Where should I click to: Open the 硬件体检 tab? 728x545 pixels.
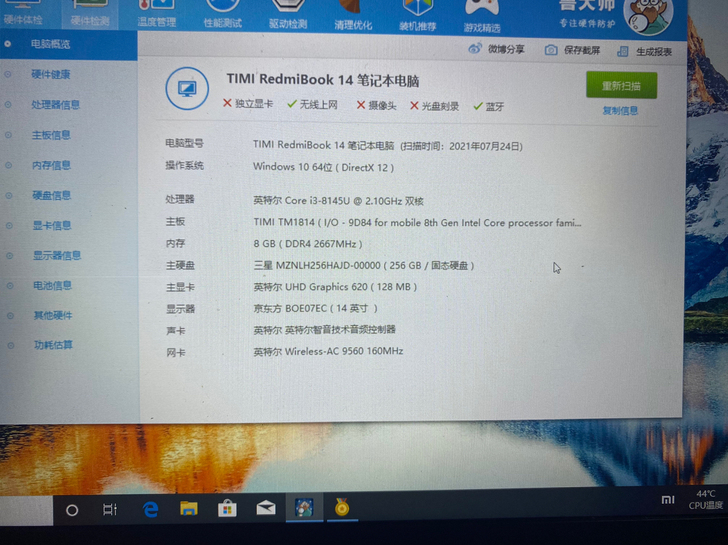coord(22,14)
